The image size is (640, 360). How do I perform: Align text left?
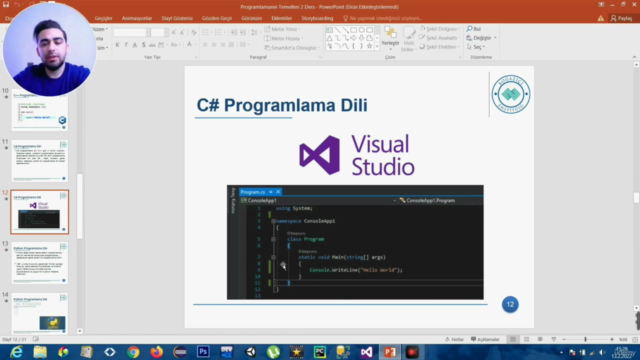(x=205, y=45)
